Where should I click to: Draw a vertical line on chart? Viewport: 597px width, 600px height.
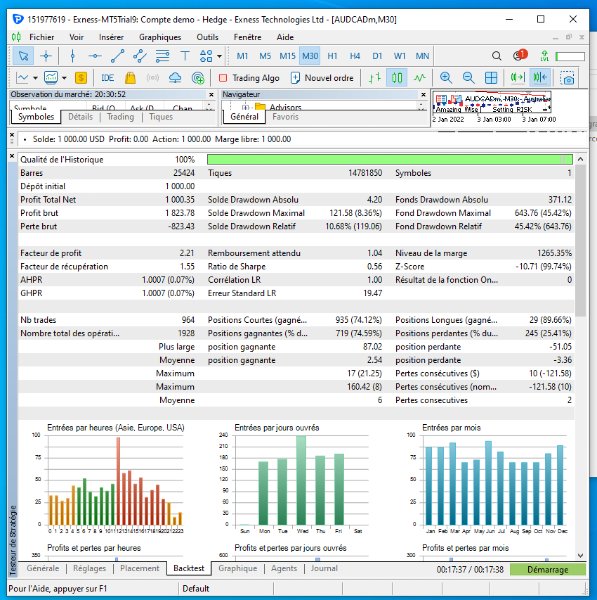pyautogui.click(x=72, y=56)
